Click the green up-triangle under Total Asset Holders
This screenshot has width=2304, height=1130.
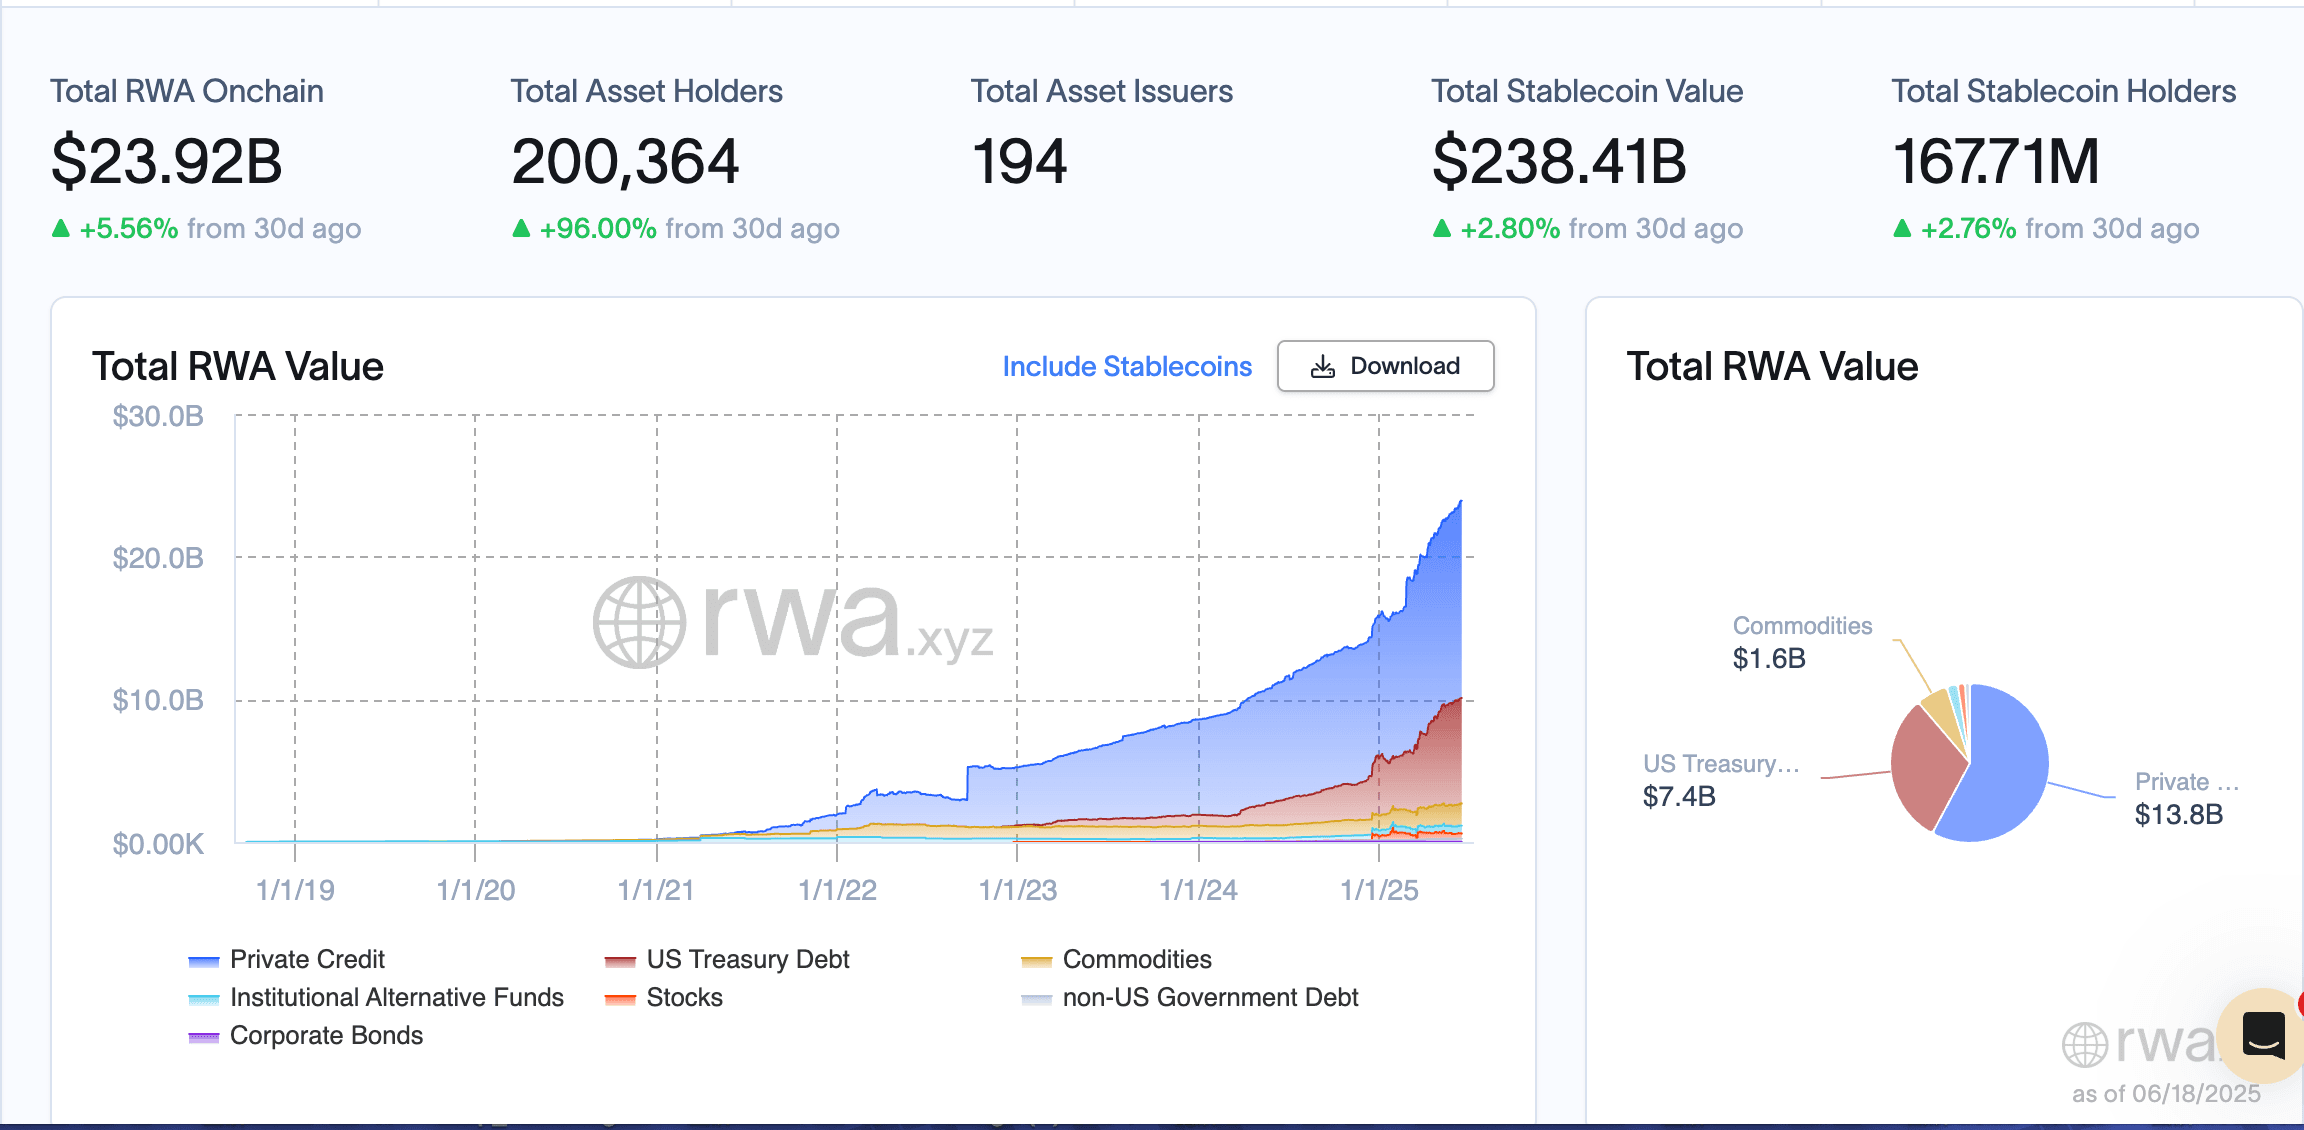tap(521, 229)
